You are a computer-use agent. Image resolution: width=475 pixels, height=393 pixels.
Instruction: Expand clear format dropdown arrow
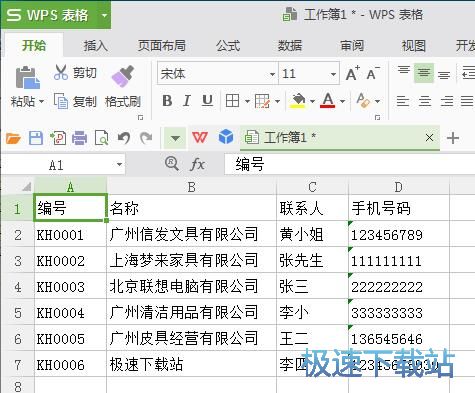377,101
